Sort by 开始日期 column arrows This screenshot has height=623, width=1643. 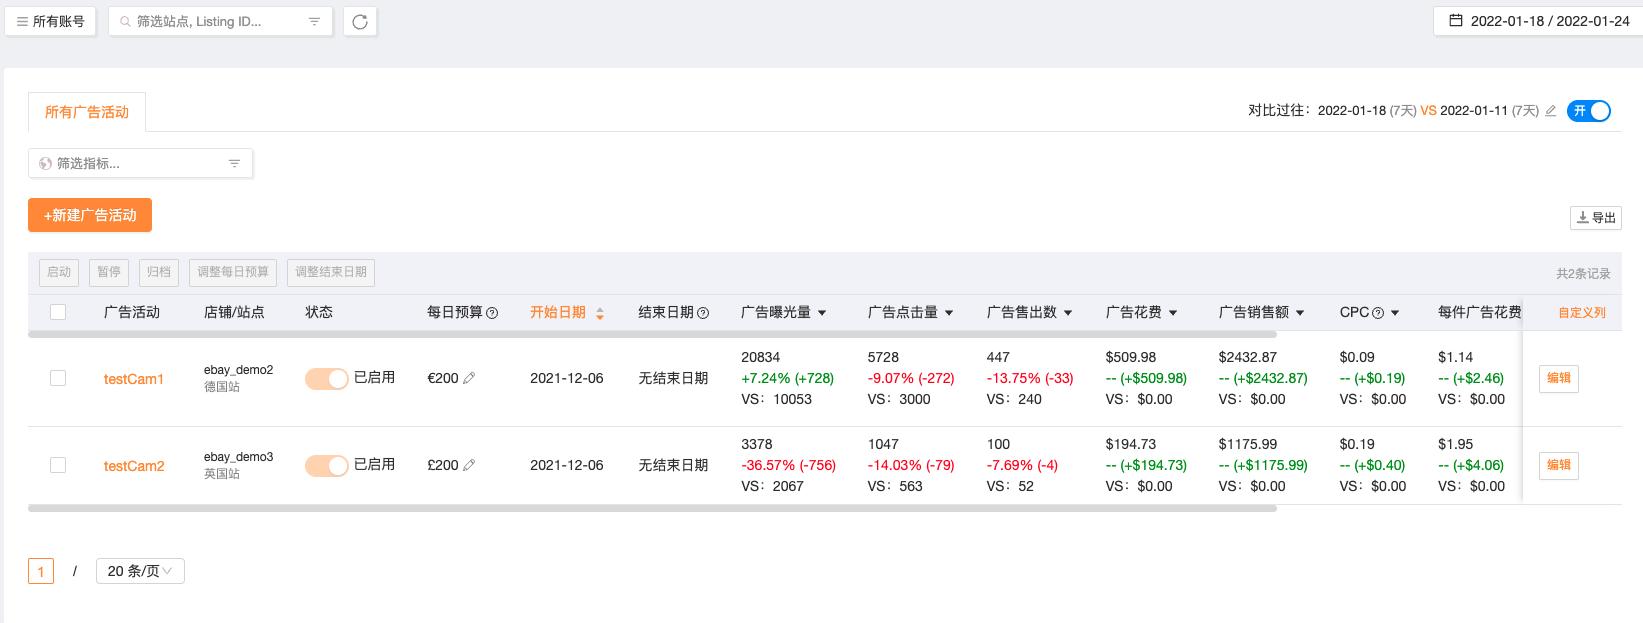coord(600,313)
